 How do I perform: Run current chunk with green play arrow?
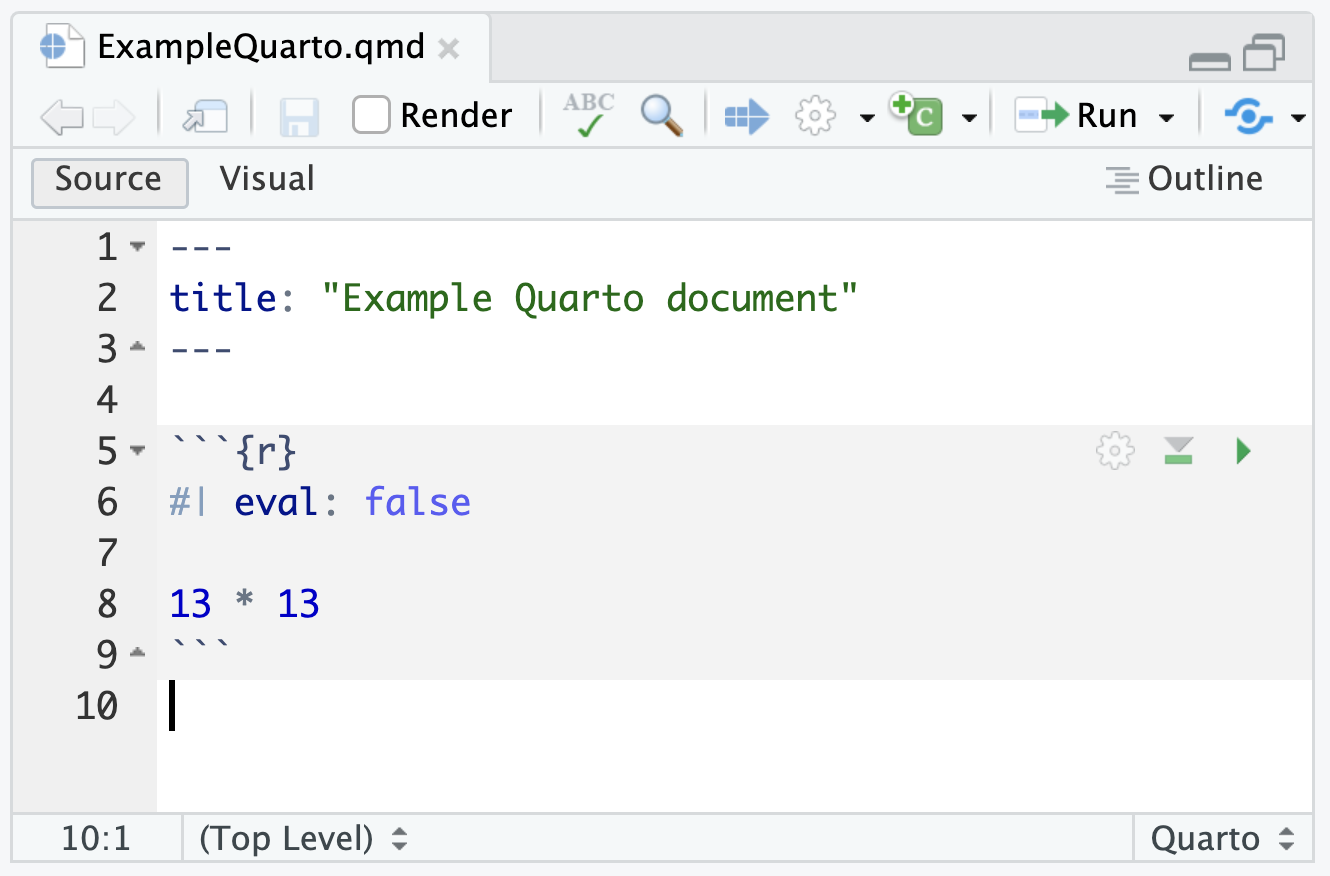click(x=1243, y=452)
